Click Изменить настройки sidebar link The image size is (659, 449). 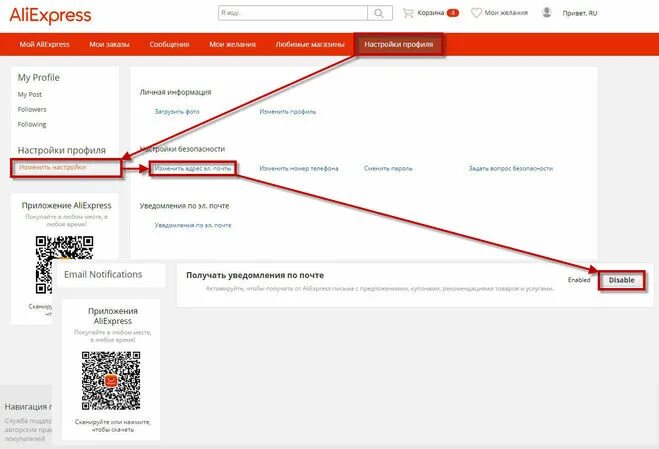[53, 167]
